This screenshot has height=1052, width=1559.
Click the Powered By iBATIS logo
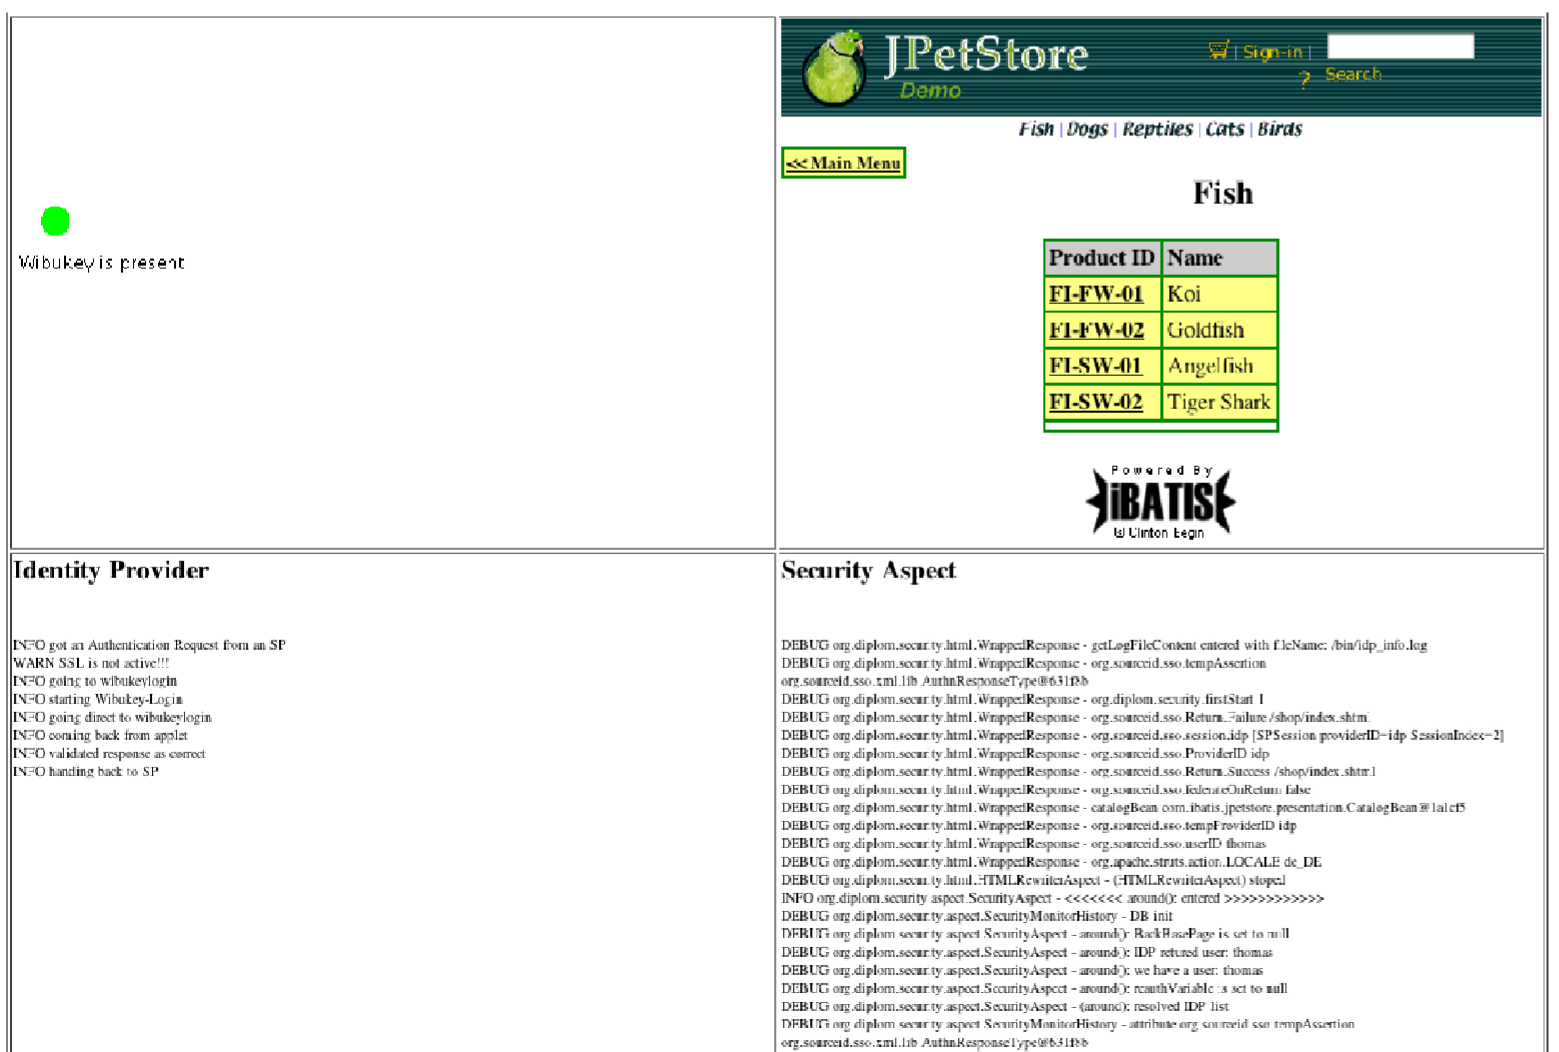pyautogui.click(x=1160, y=502)
